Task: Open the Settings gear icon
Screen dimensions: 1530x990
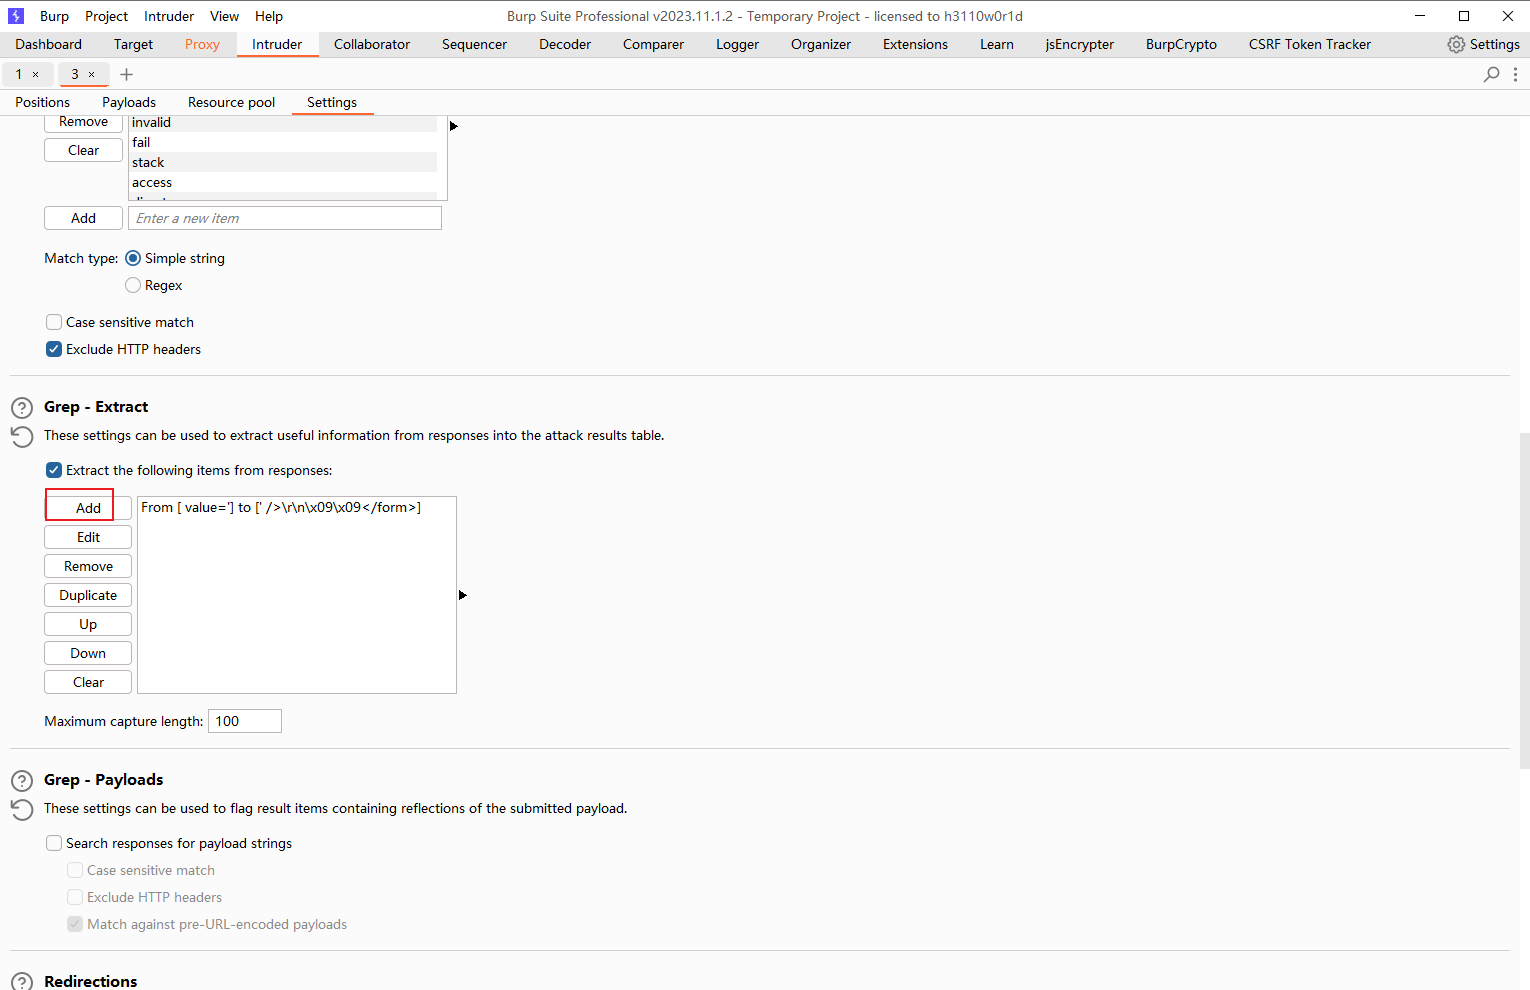Action: pyautogui.click(x=1456, y=44)
